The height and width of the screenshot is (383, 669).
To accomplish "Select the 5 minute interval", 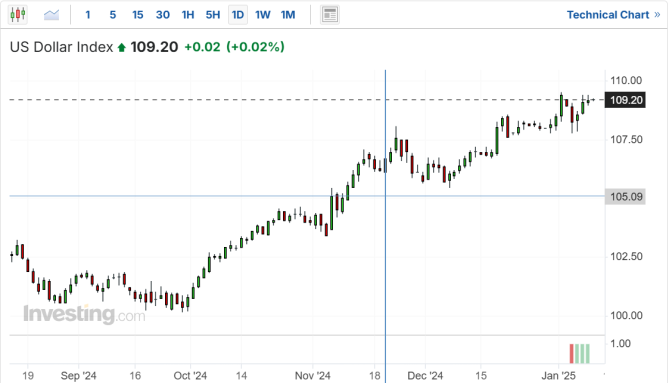I will pos(113,15).
